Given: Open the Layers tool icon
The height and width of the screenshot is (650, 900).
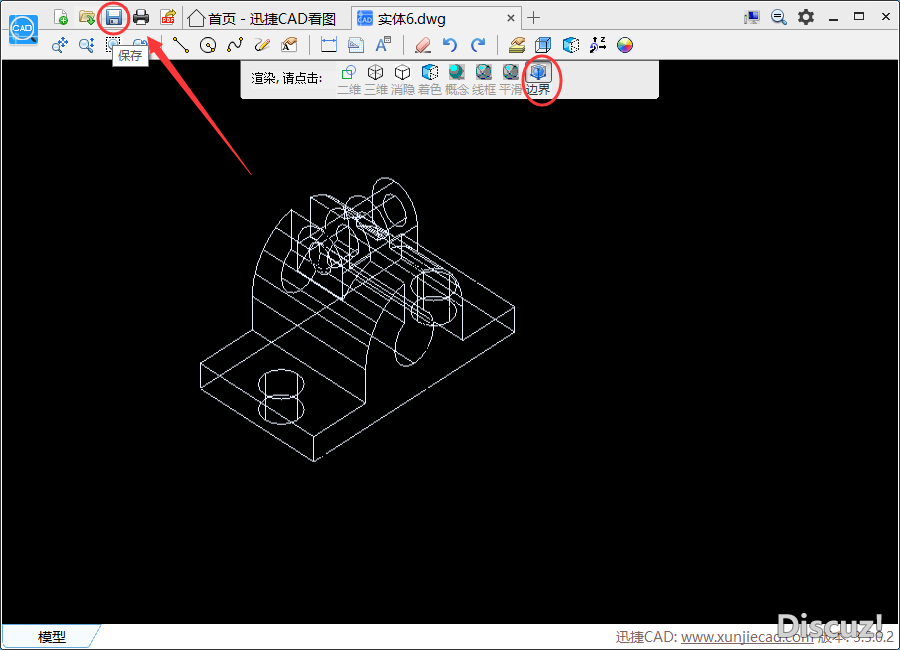Looking at the screenshot, I should [x=516, y=45].
